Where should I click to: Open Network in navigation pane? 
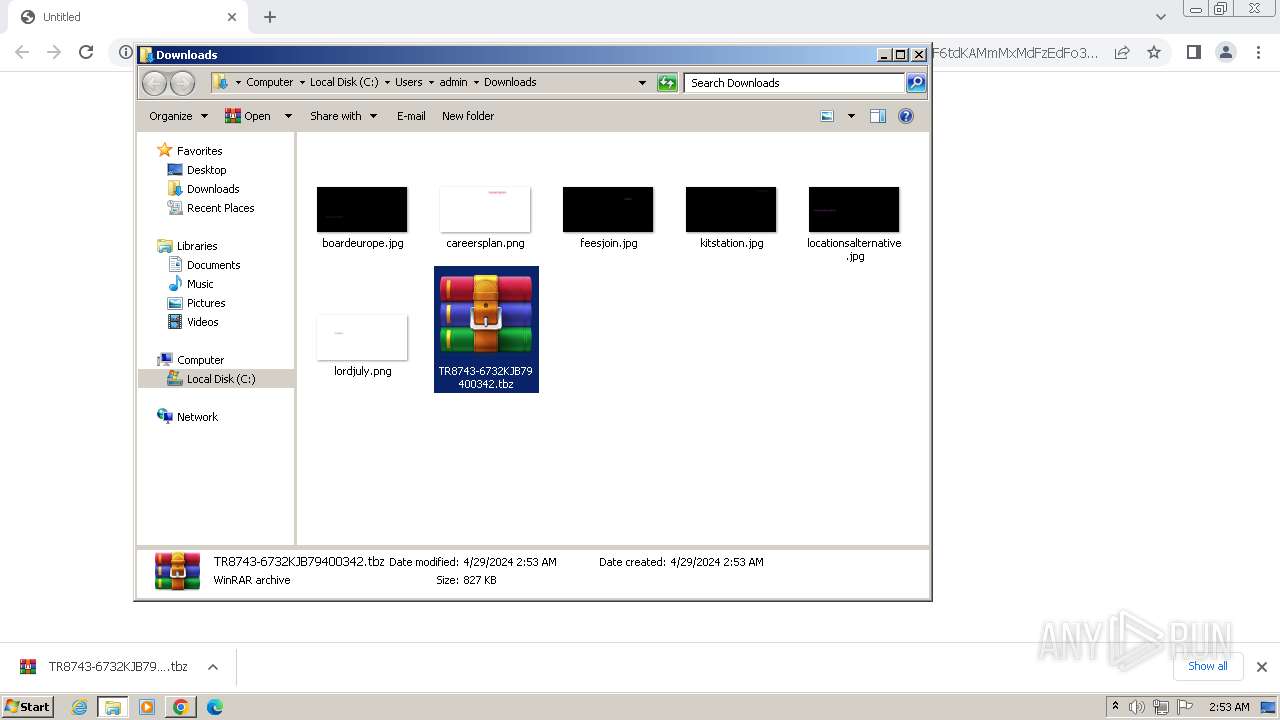coord(187,417)
